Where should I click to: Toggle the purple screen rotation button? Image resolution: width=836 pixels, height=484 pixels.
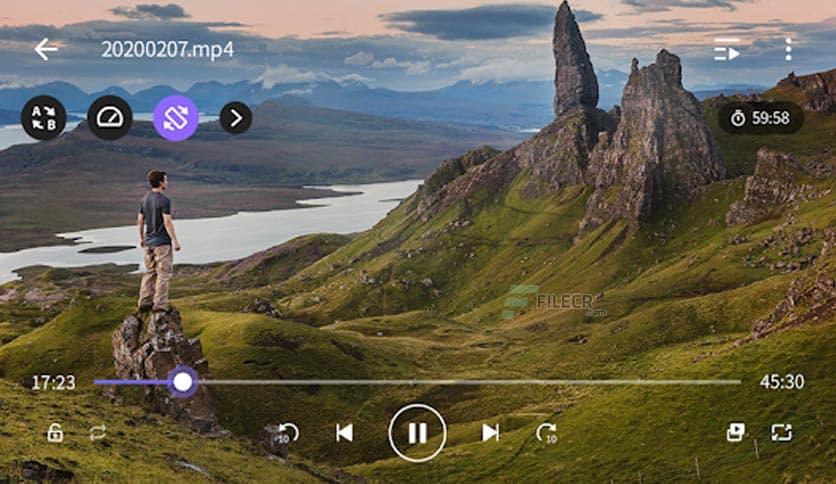click(x=176, y=118)
